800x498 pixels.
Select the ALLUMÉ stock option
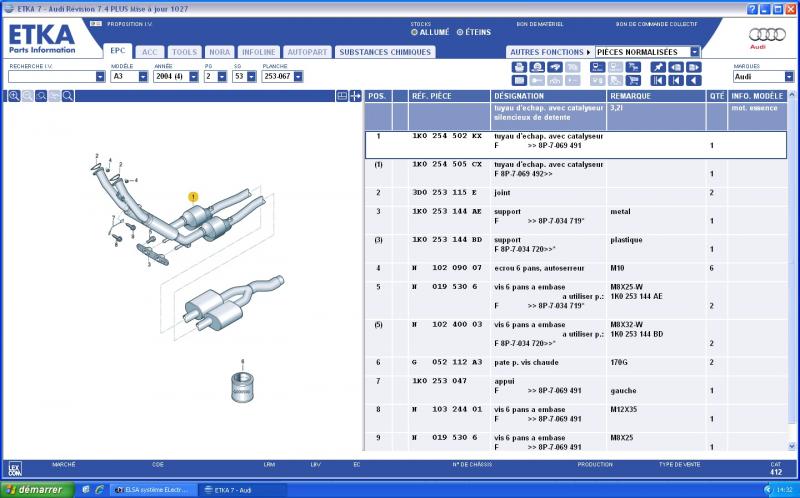(430, 32)
